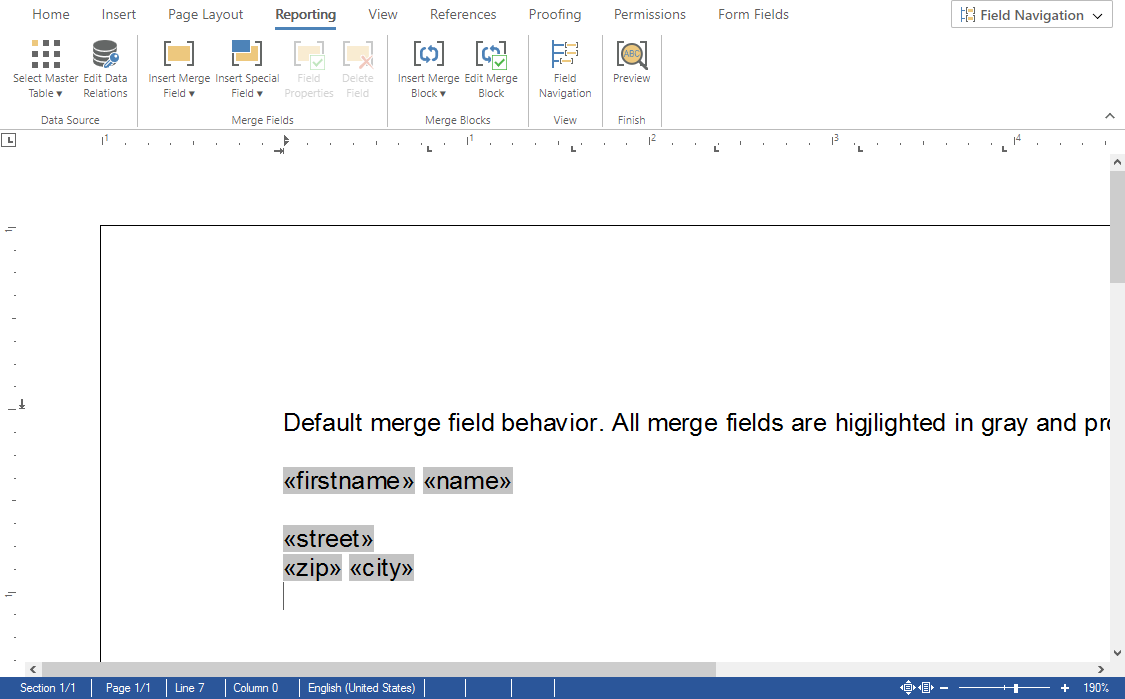Open the Page Layout tab
Screen dimensions: 1125x699
coord(205,14)
